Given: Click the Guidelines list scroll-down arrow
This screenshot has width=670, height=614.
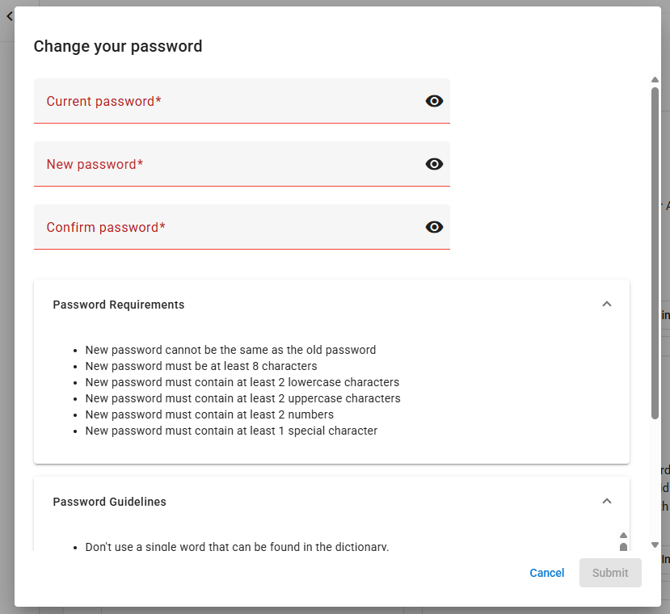Looking at the screenshot, I should tap(623, 547).
